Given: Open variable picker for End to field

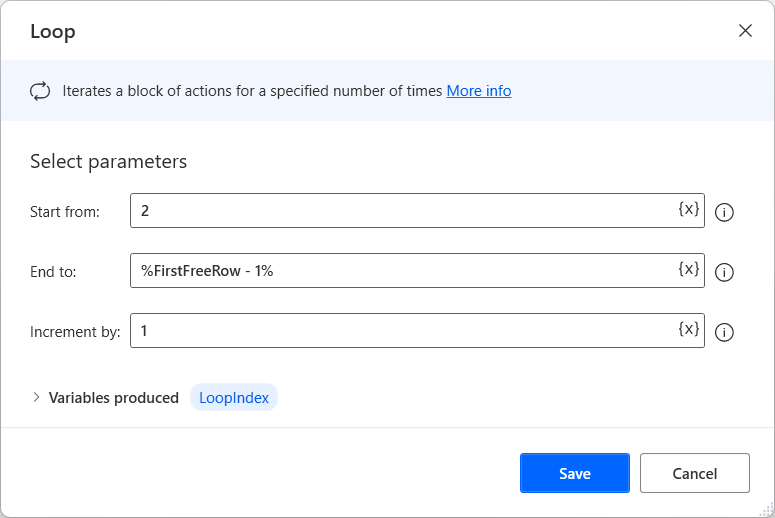Looking at the screenshot, I should pos(688,270).
